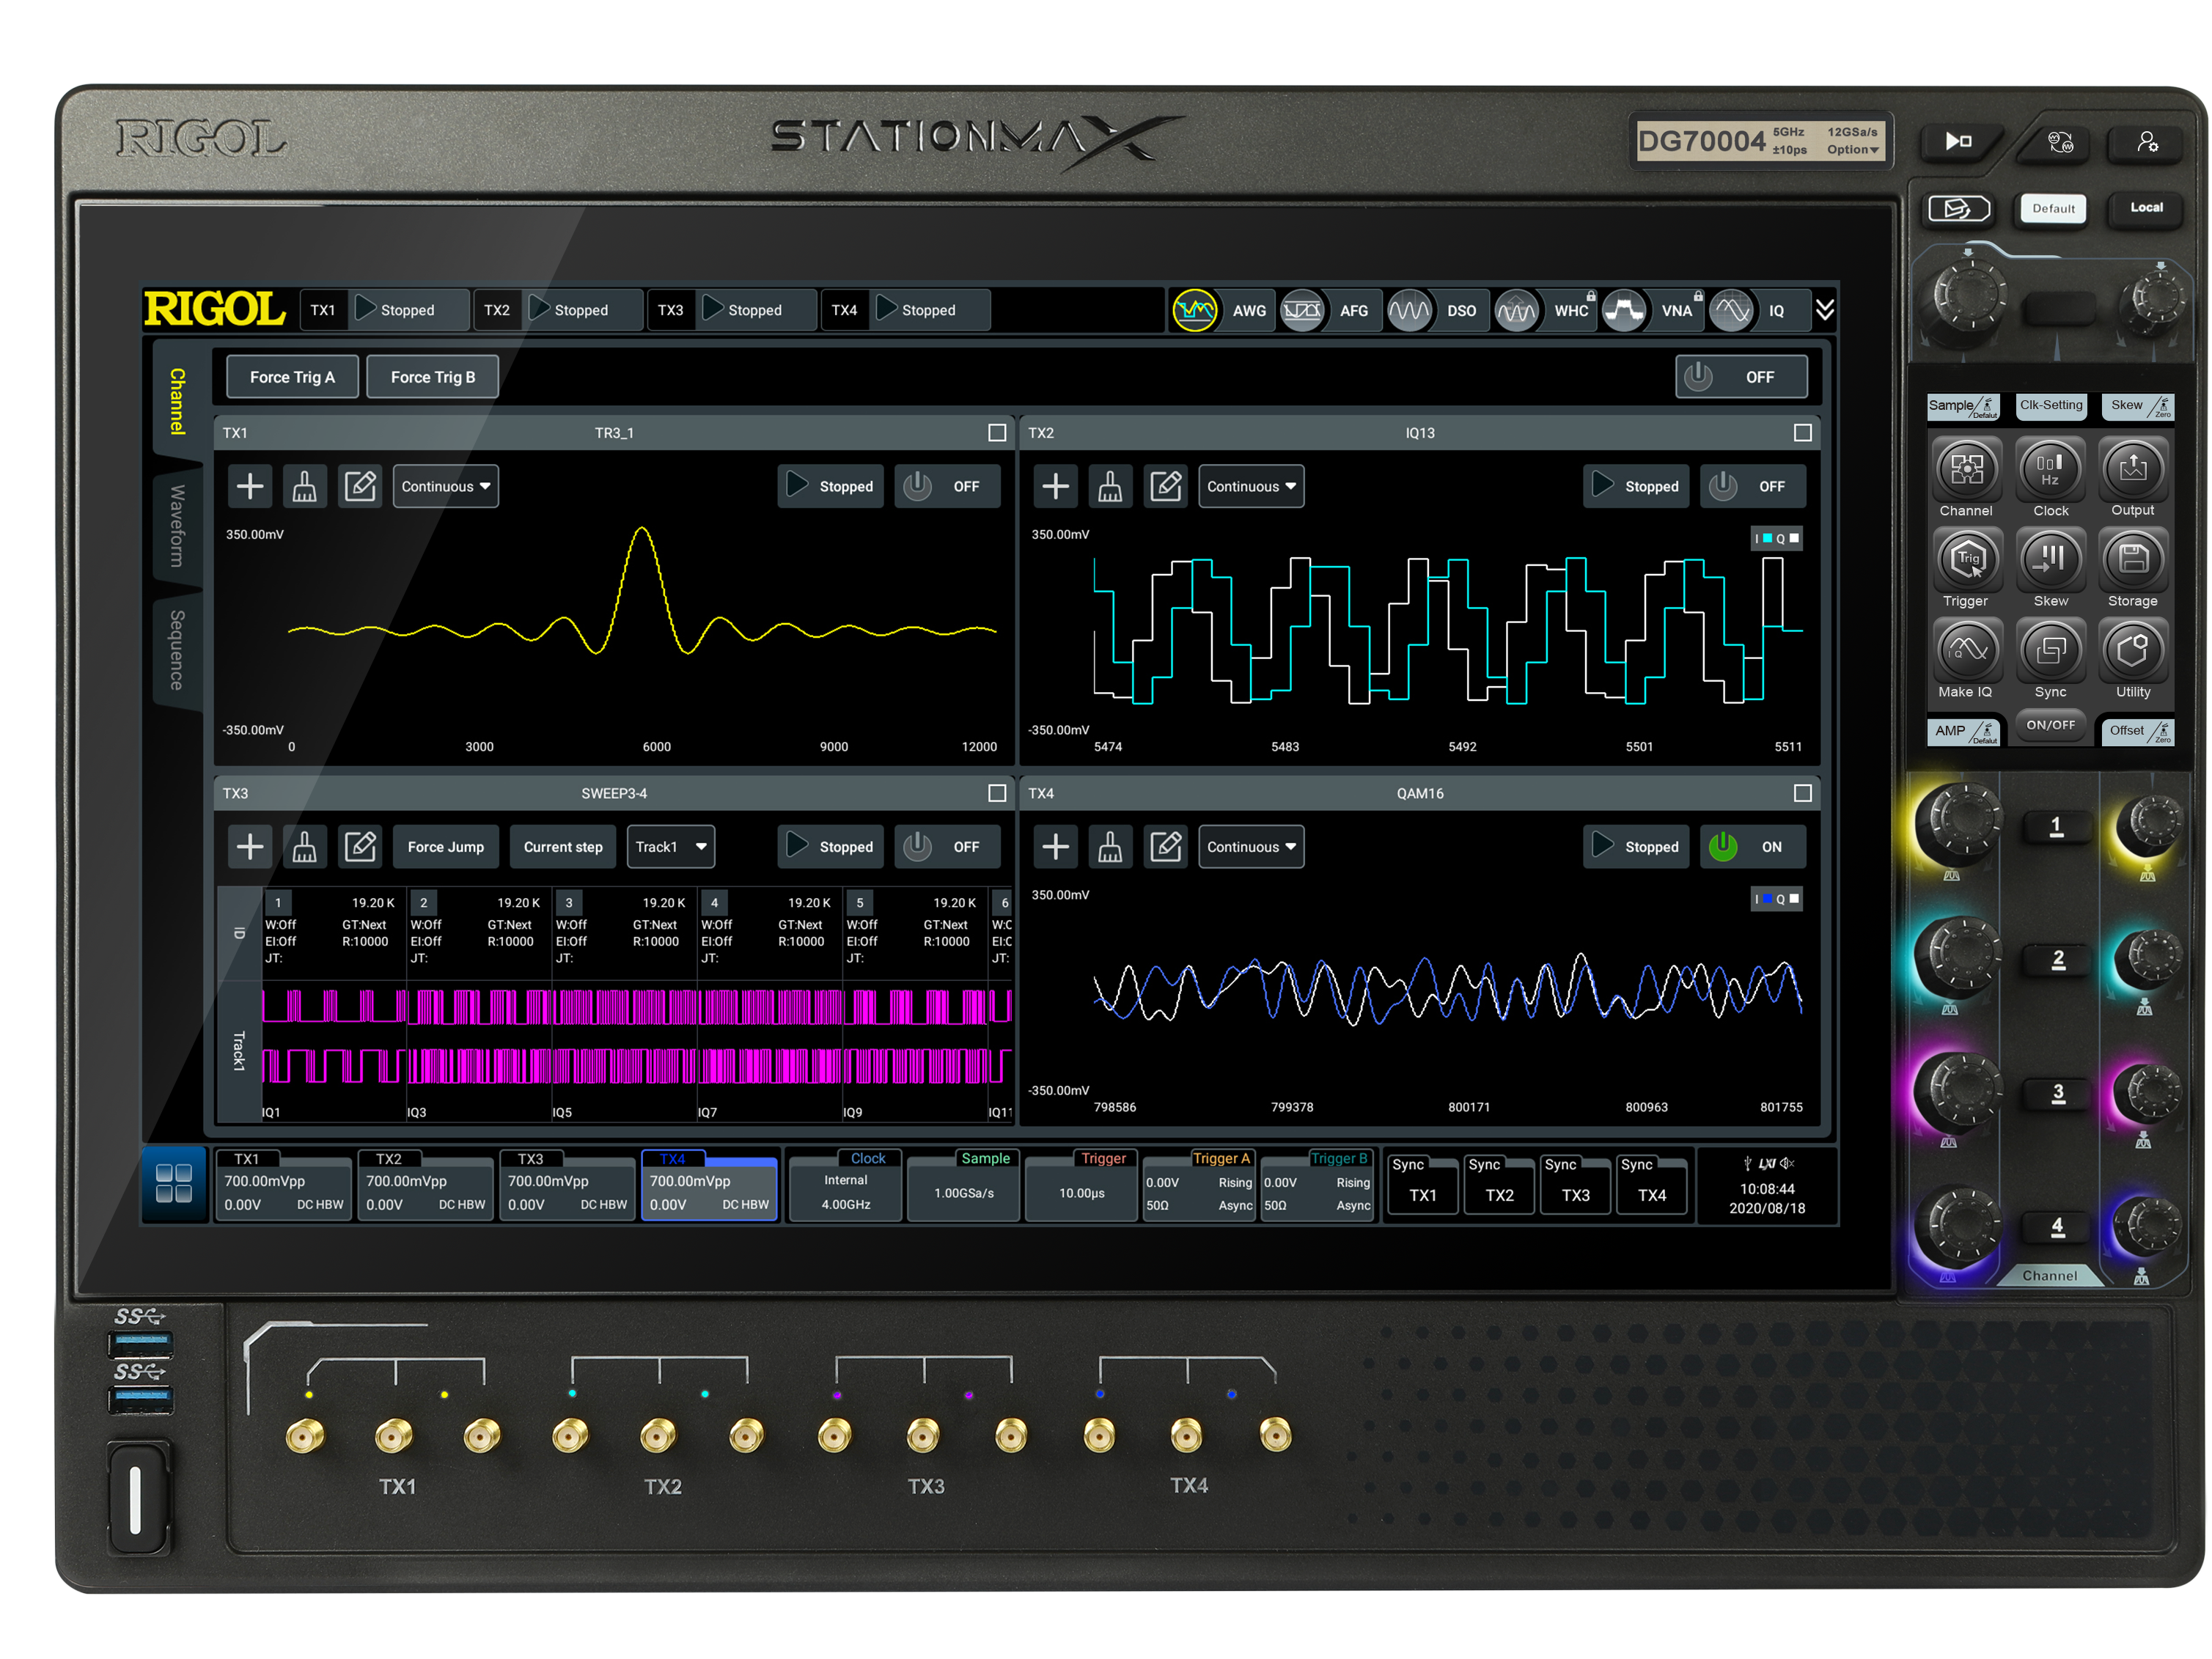Switch to the Channel side tab
2212x1659 pixels.
(x=178, y=402)
